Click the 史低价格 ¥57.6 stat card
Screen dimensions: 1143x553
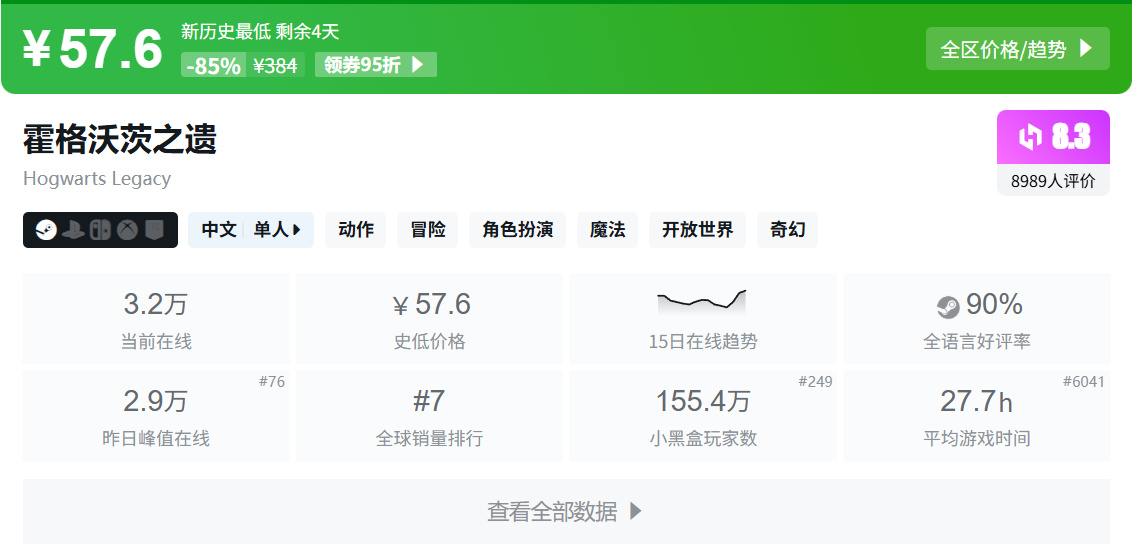[429, 318]
